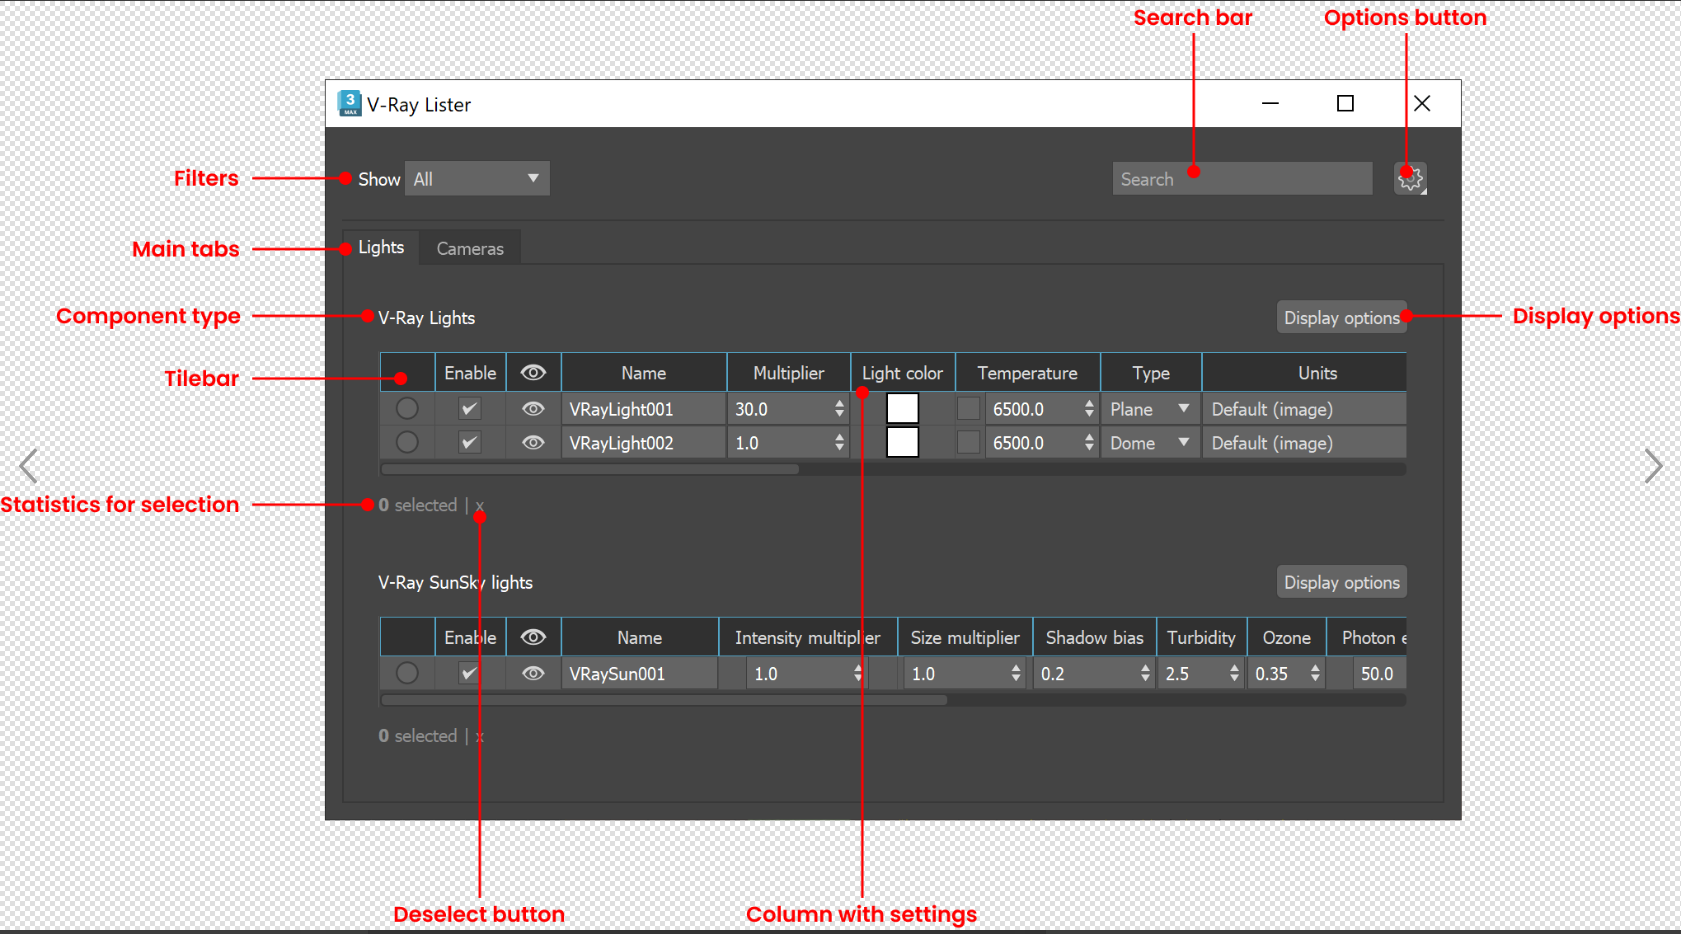Click the Shadow bias column header
The width and height of the screenshot is (1681, 934).
point(1094,638)
